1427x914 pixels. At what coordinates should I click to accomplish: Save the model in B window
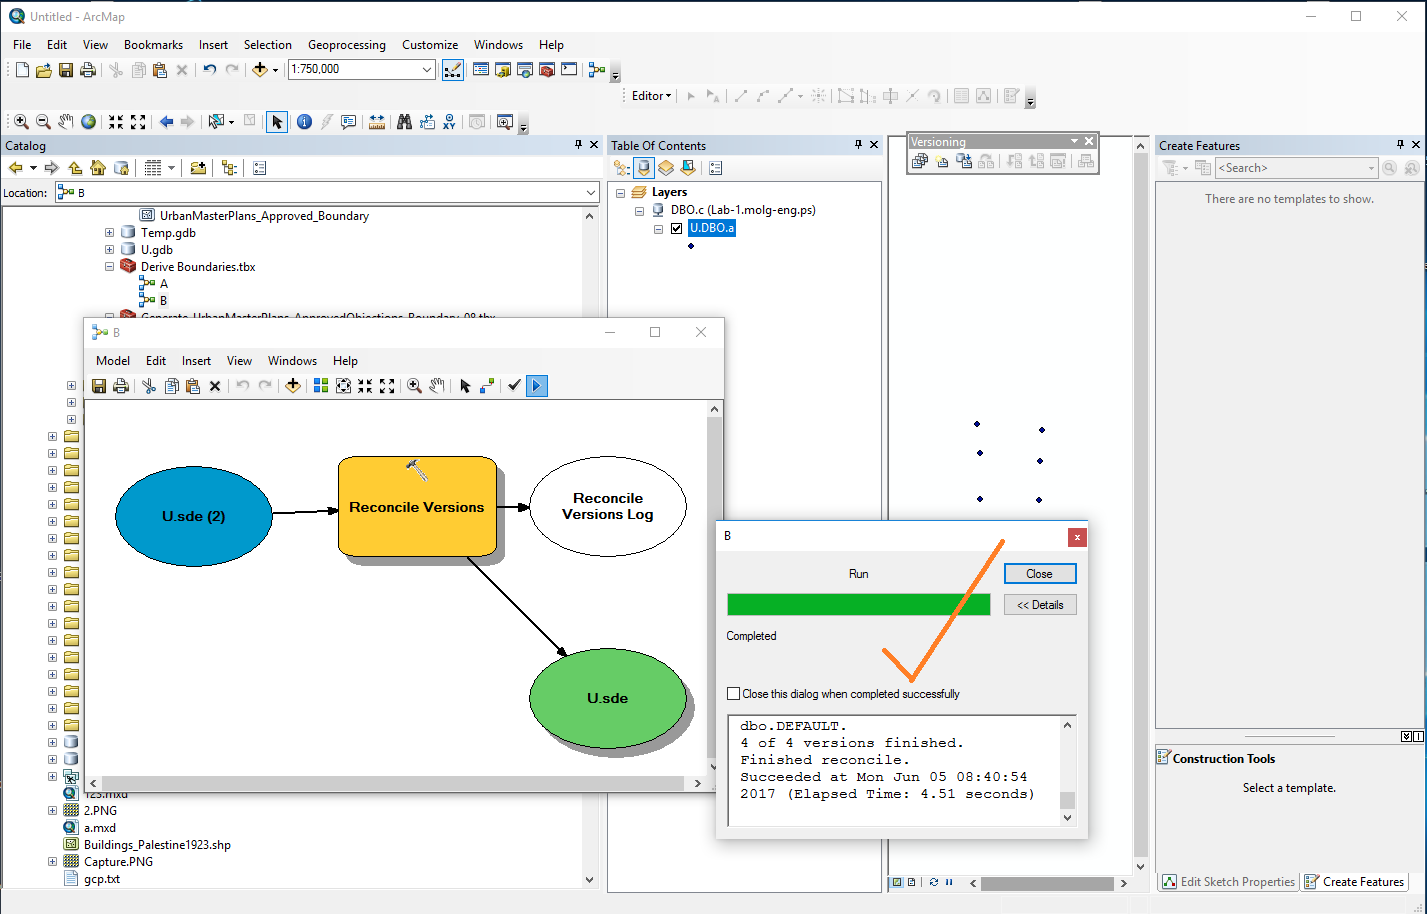[99, 386]
